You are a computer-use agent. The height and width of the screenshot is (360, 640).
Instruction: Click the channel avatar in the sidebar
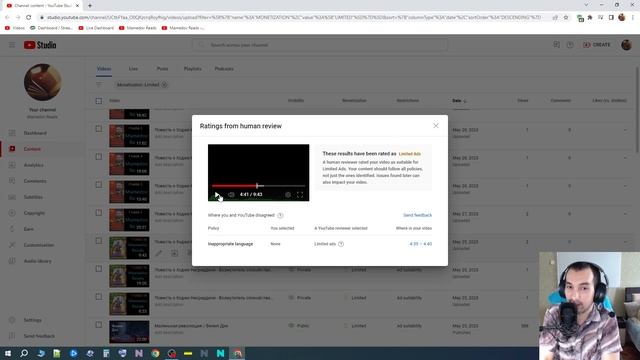pyautogui.click(x=42, y=82)
